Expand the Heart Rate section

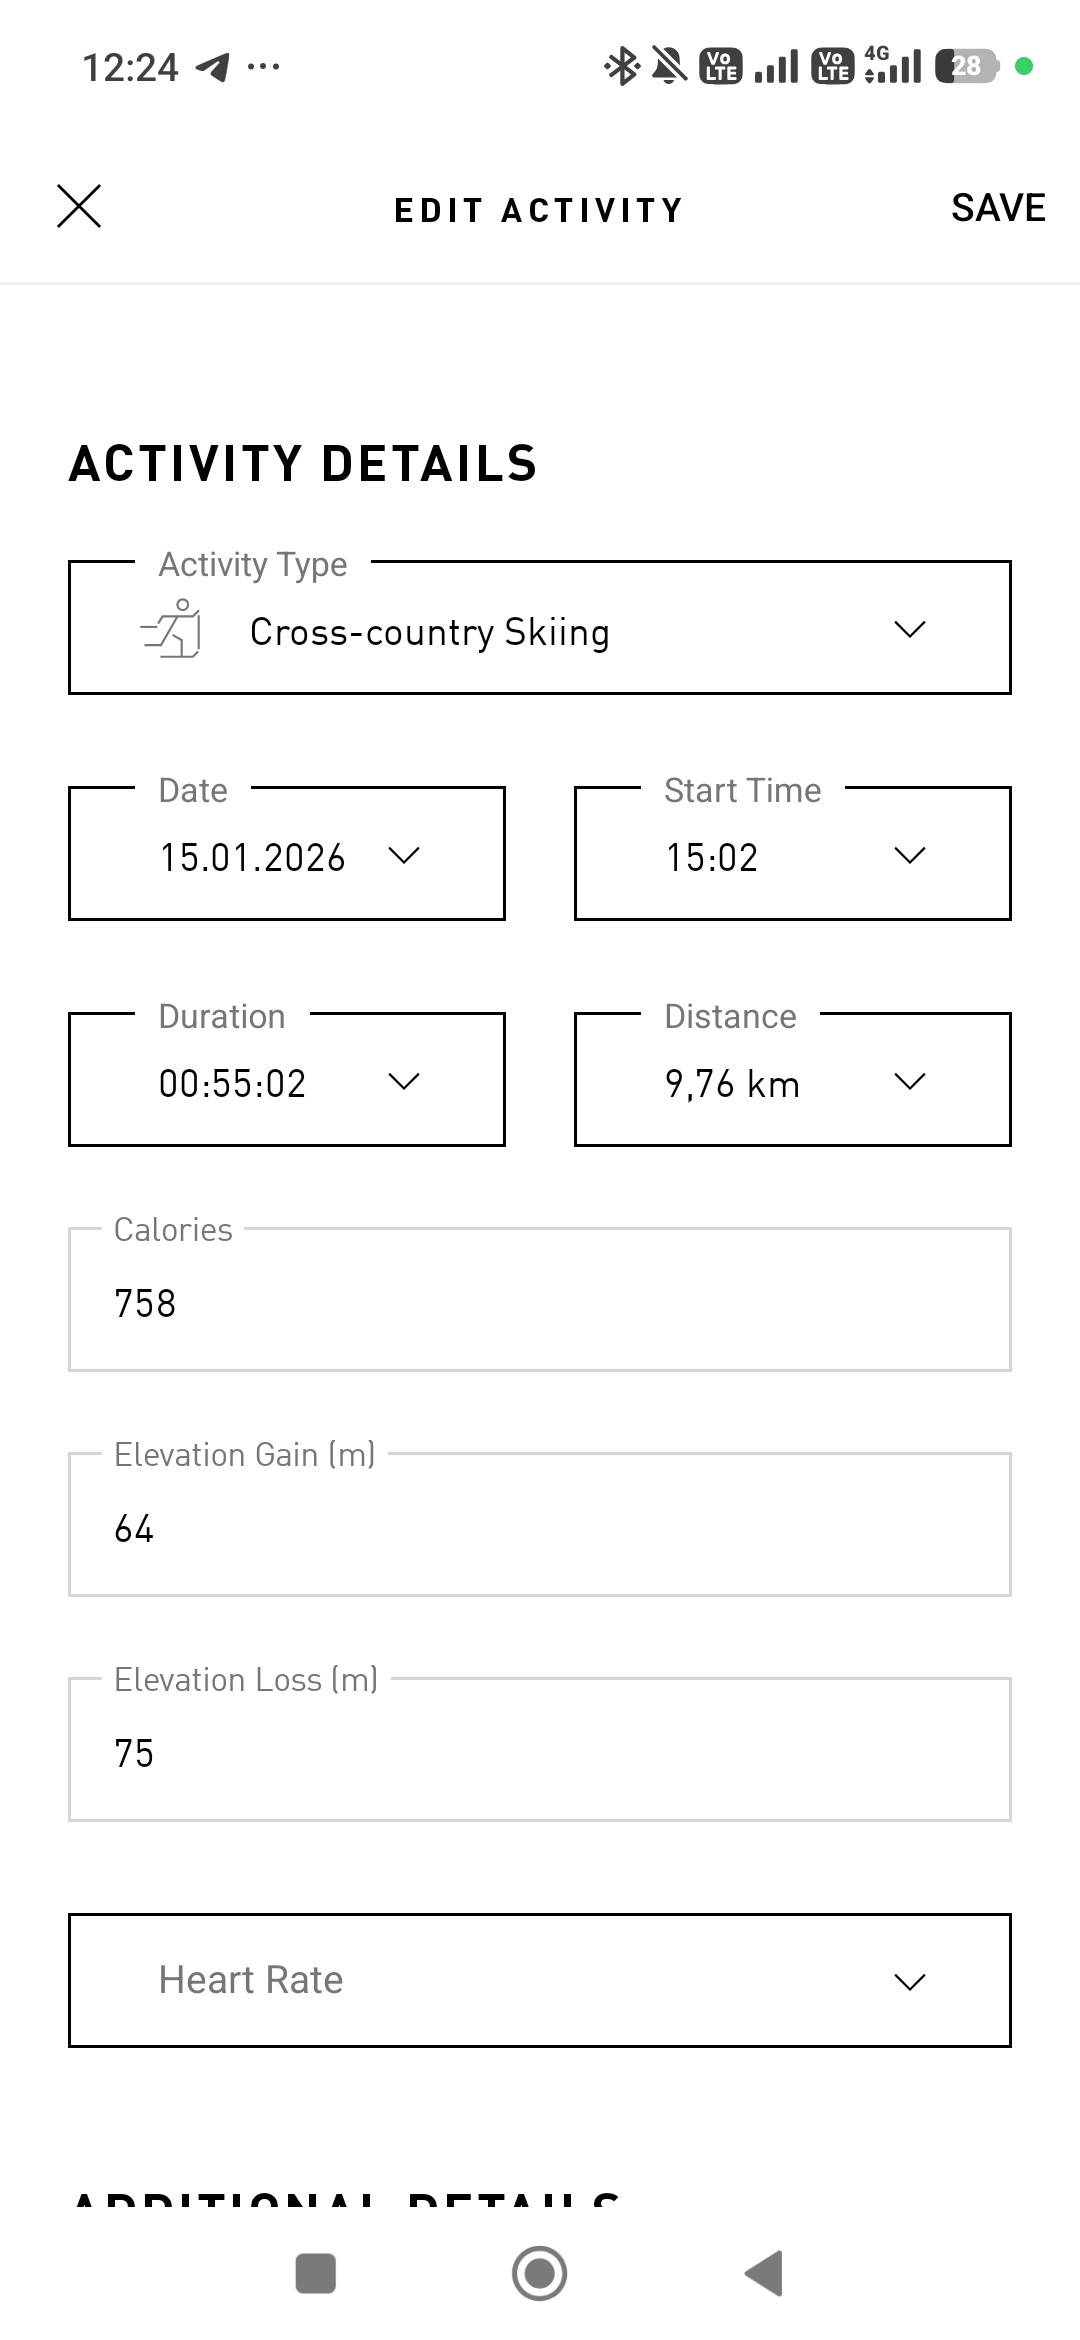540,1980
